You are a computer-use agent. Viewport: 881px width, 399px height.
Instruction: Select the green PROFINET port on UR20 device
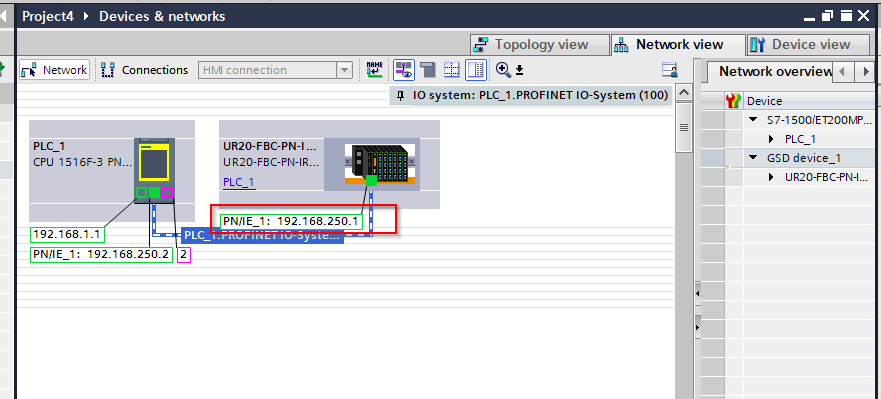371,180
